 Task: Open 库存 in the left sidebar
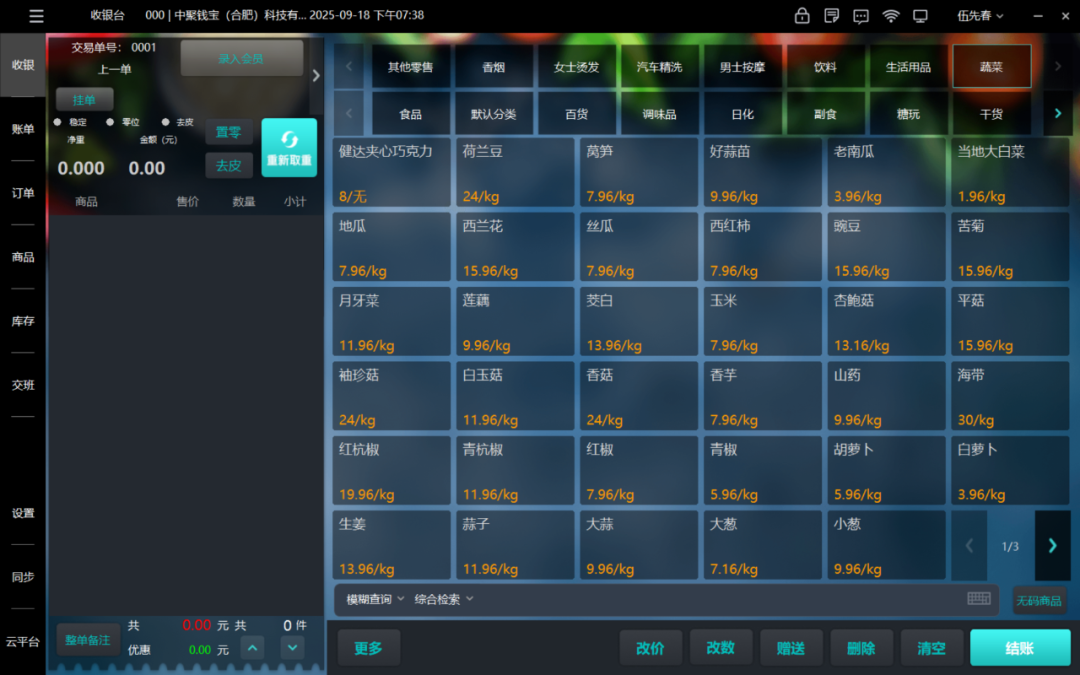pos(23,321)
